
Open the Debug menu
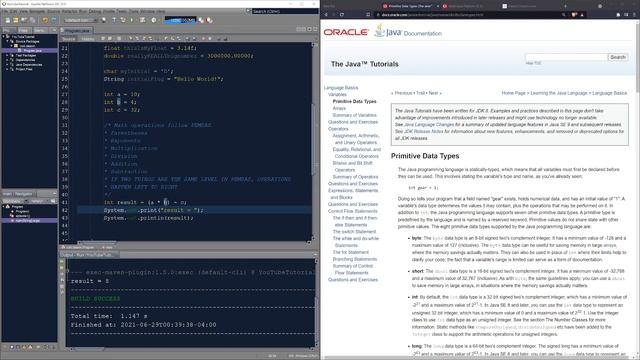95,11
